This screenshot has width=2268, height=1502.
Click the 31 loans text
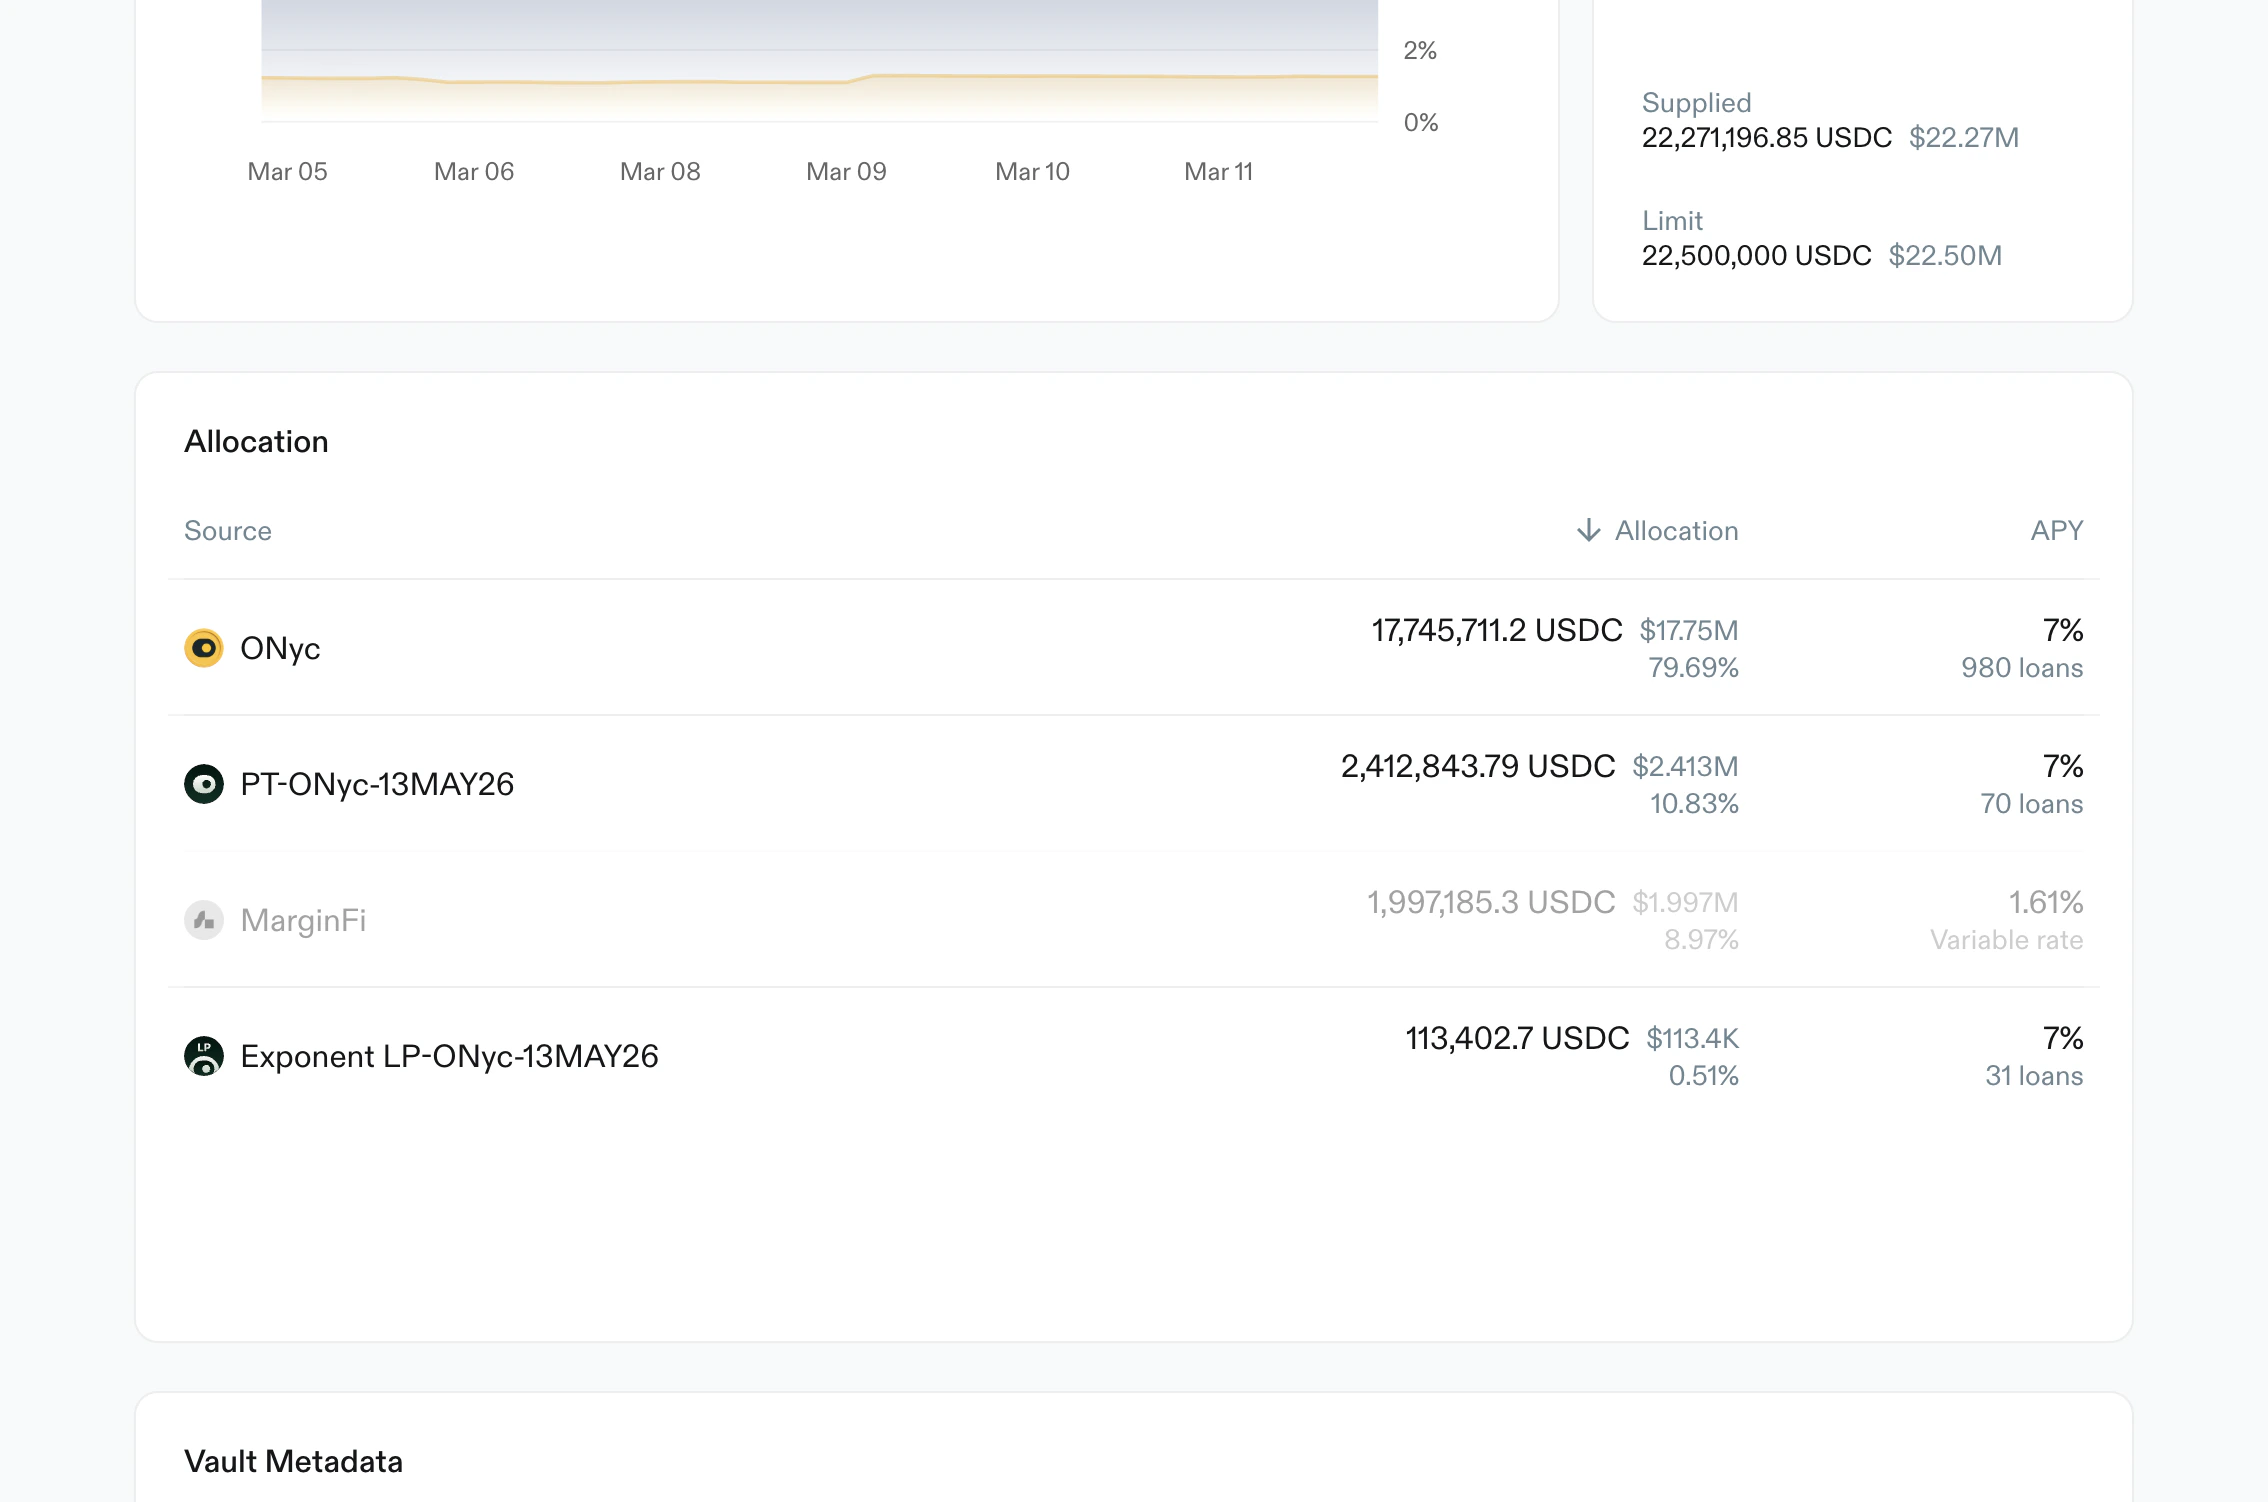(x=2033, y=1076)
